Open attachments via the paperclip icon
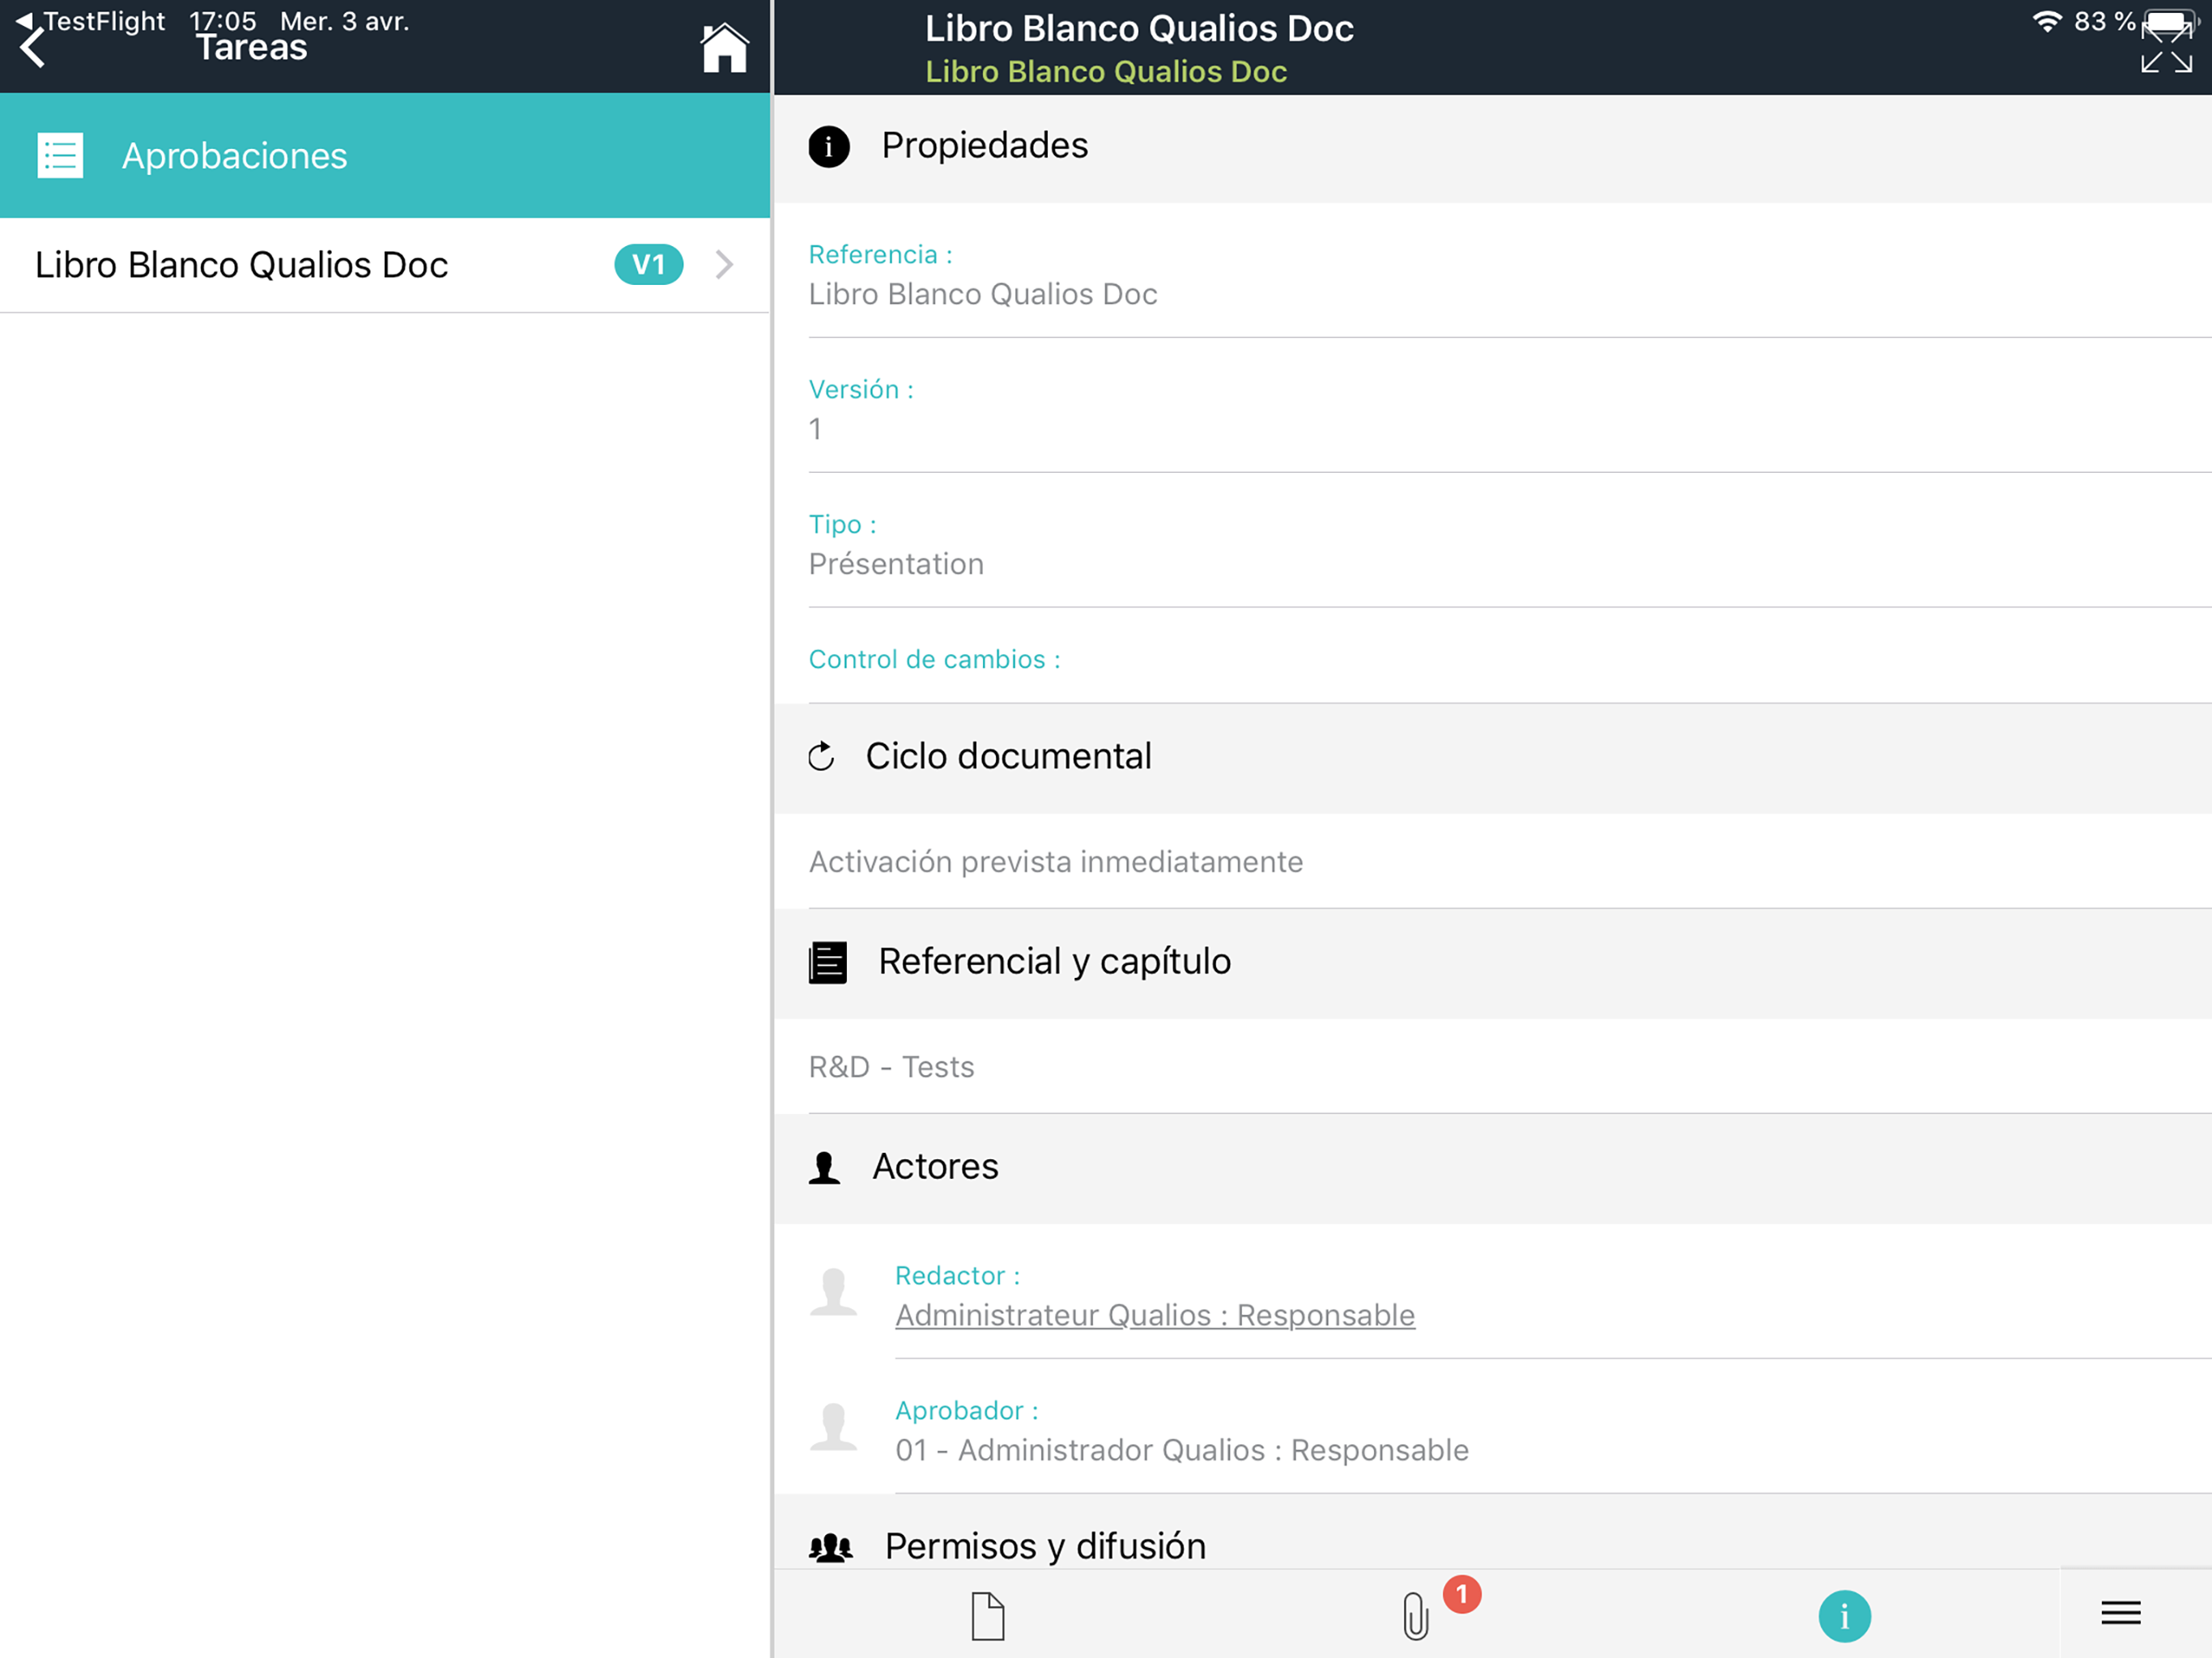Viewport: 2212px width, 1658px height. click(x=1415, y=1615)
